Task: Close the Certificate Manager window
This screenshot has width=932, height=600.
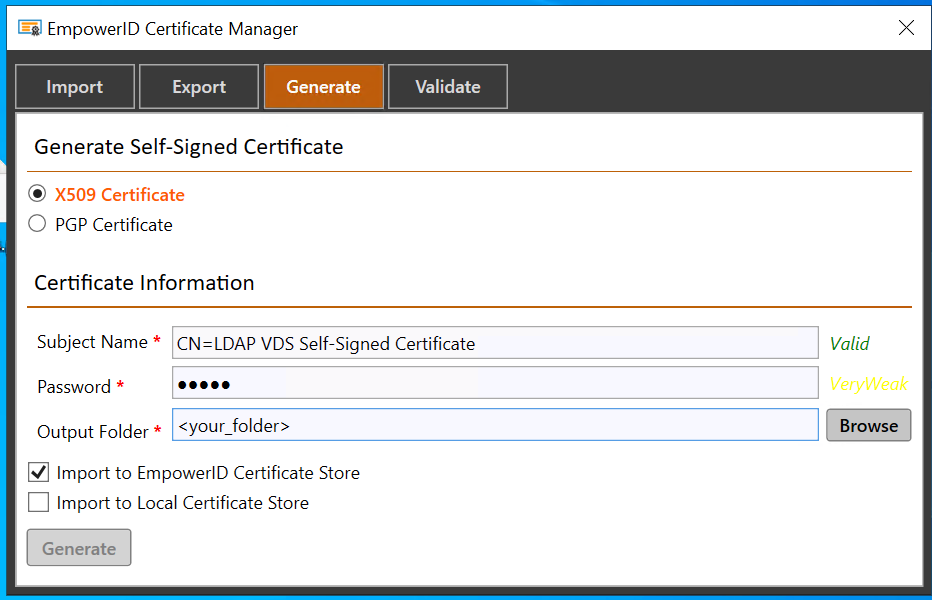Action: 906,28
